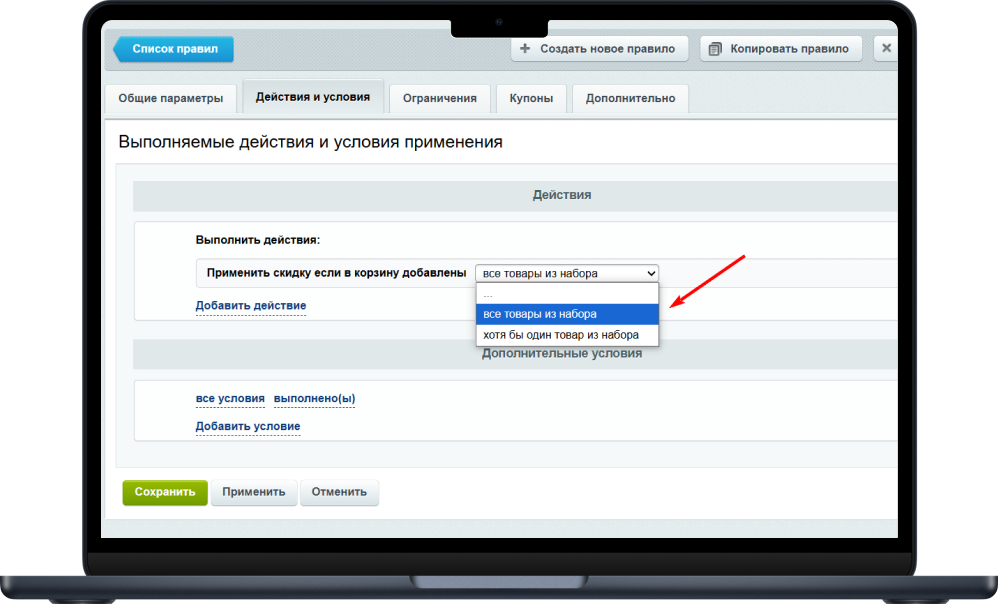Open the Дополнительно tab
The image size is (998, 604).
[630, 99]
